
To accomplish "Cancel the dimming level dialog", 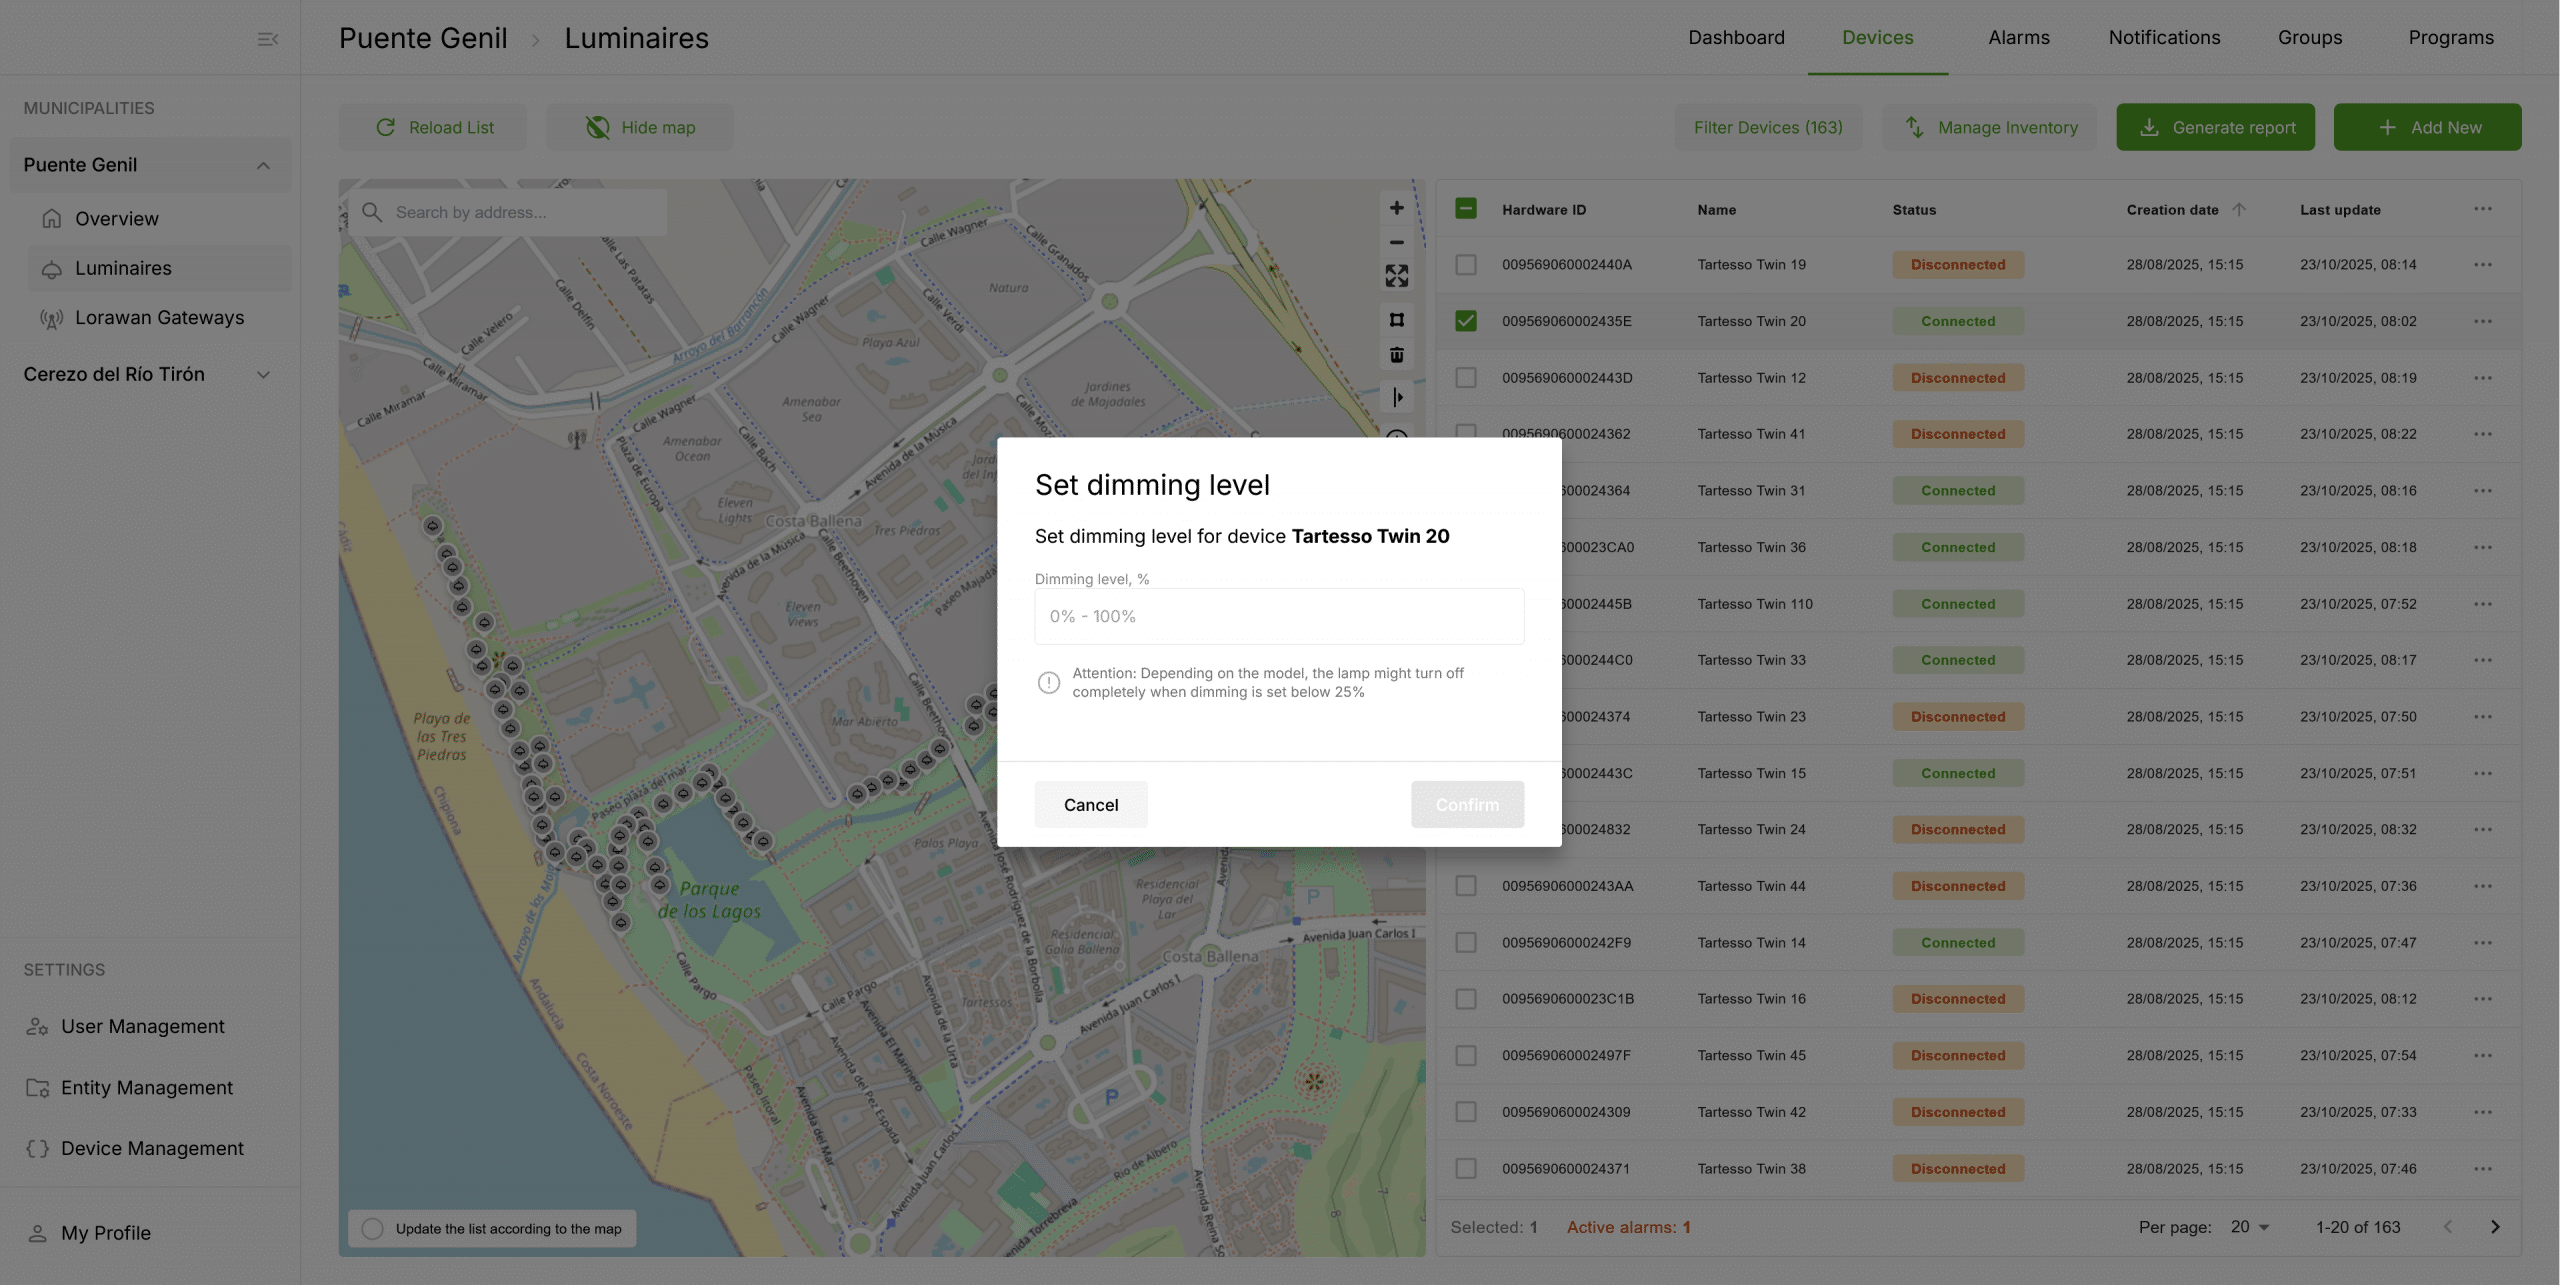I will click(x=1090, y=805).
